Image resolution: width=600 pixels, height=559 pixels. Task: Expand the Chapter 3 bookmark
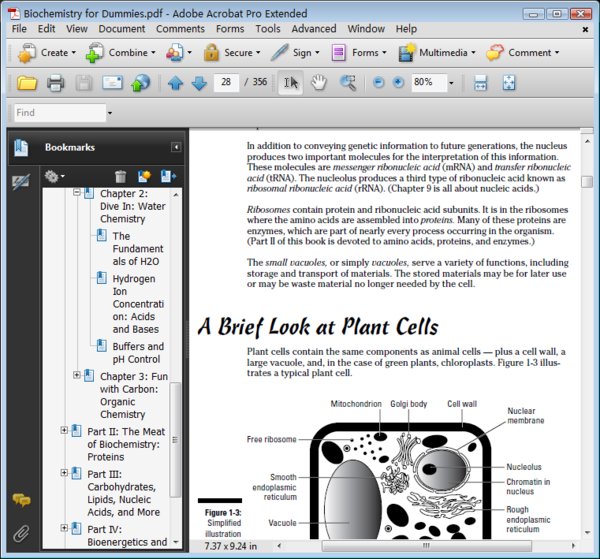pyautogui.click(x=77, y=375)
